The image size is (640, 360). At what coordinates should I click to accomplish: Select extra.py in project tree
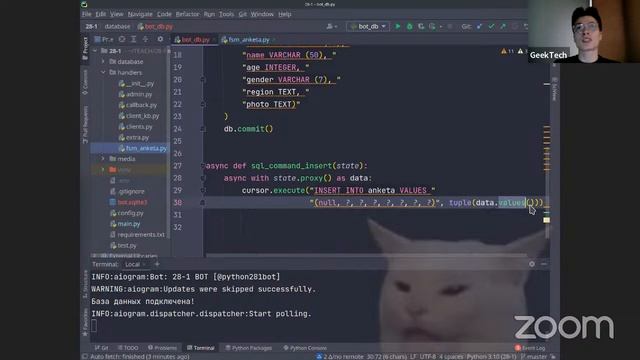pyautogui.click(x=133, y=138)
